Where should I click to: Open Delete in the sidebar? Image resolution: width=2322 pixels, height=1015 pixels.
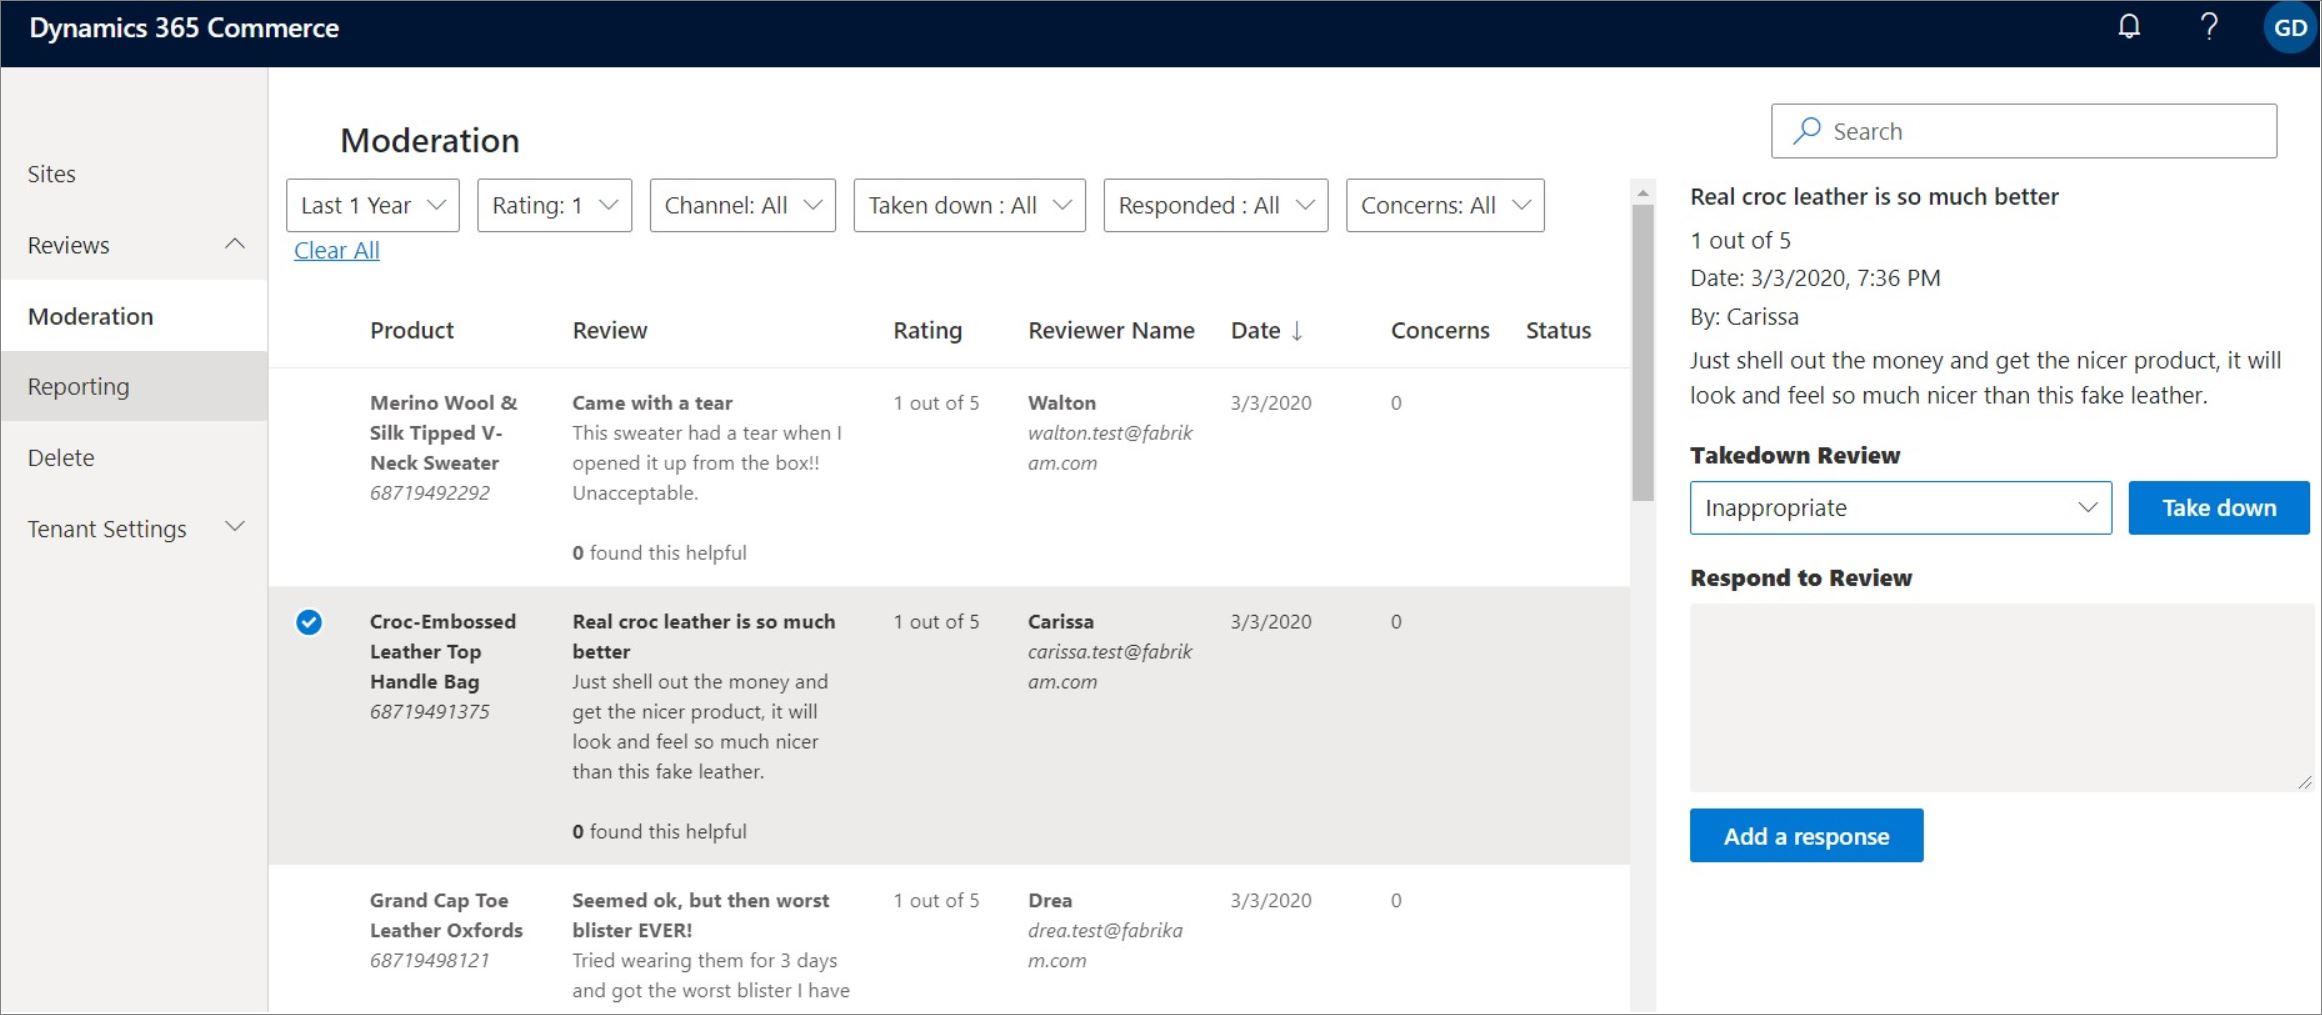point(61,457)
